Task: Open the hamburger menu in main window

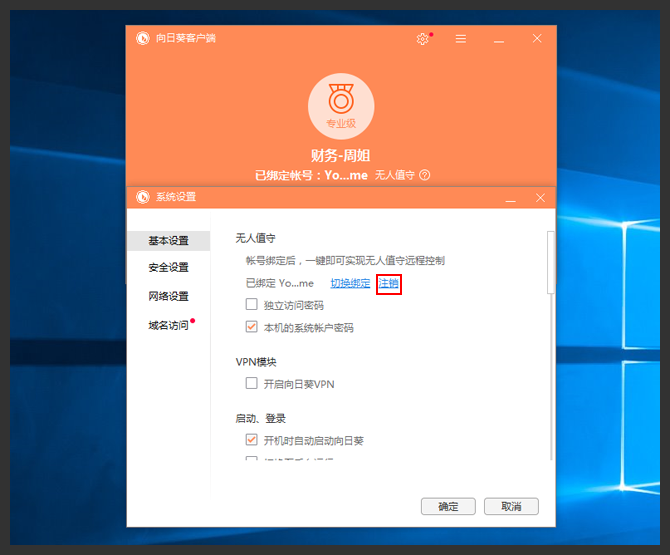Action: point(461,39)
